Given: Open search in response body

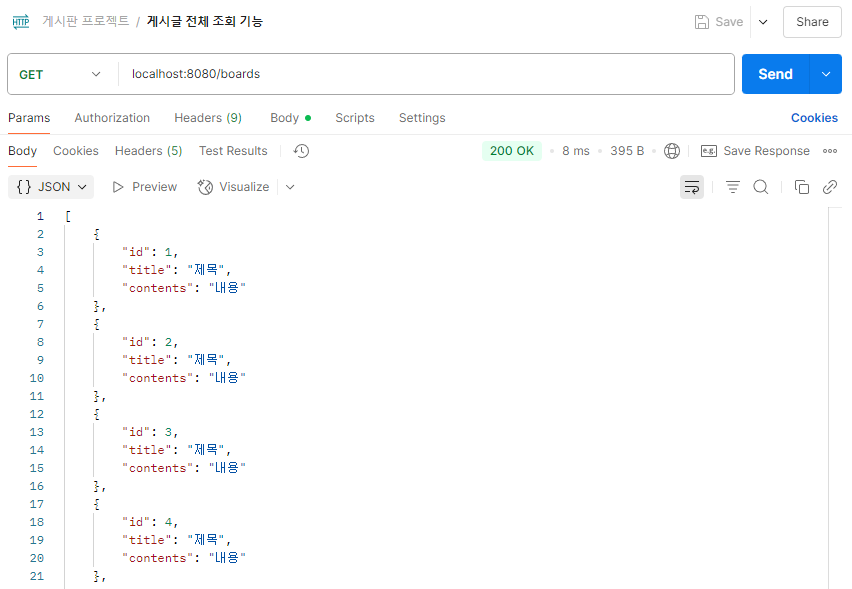Looking at the screenshot, I should [x=761, y=187].
